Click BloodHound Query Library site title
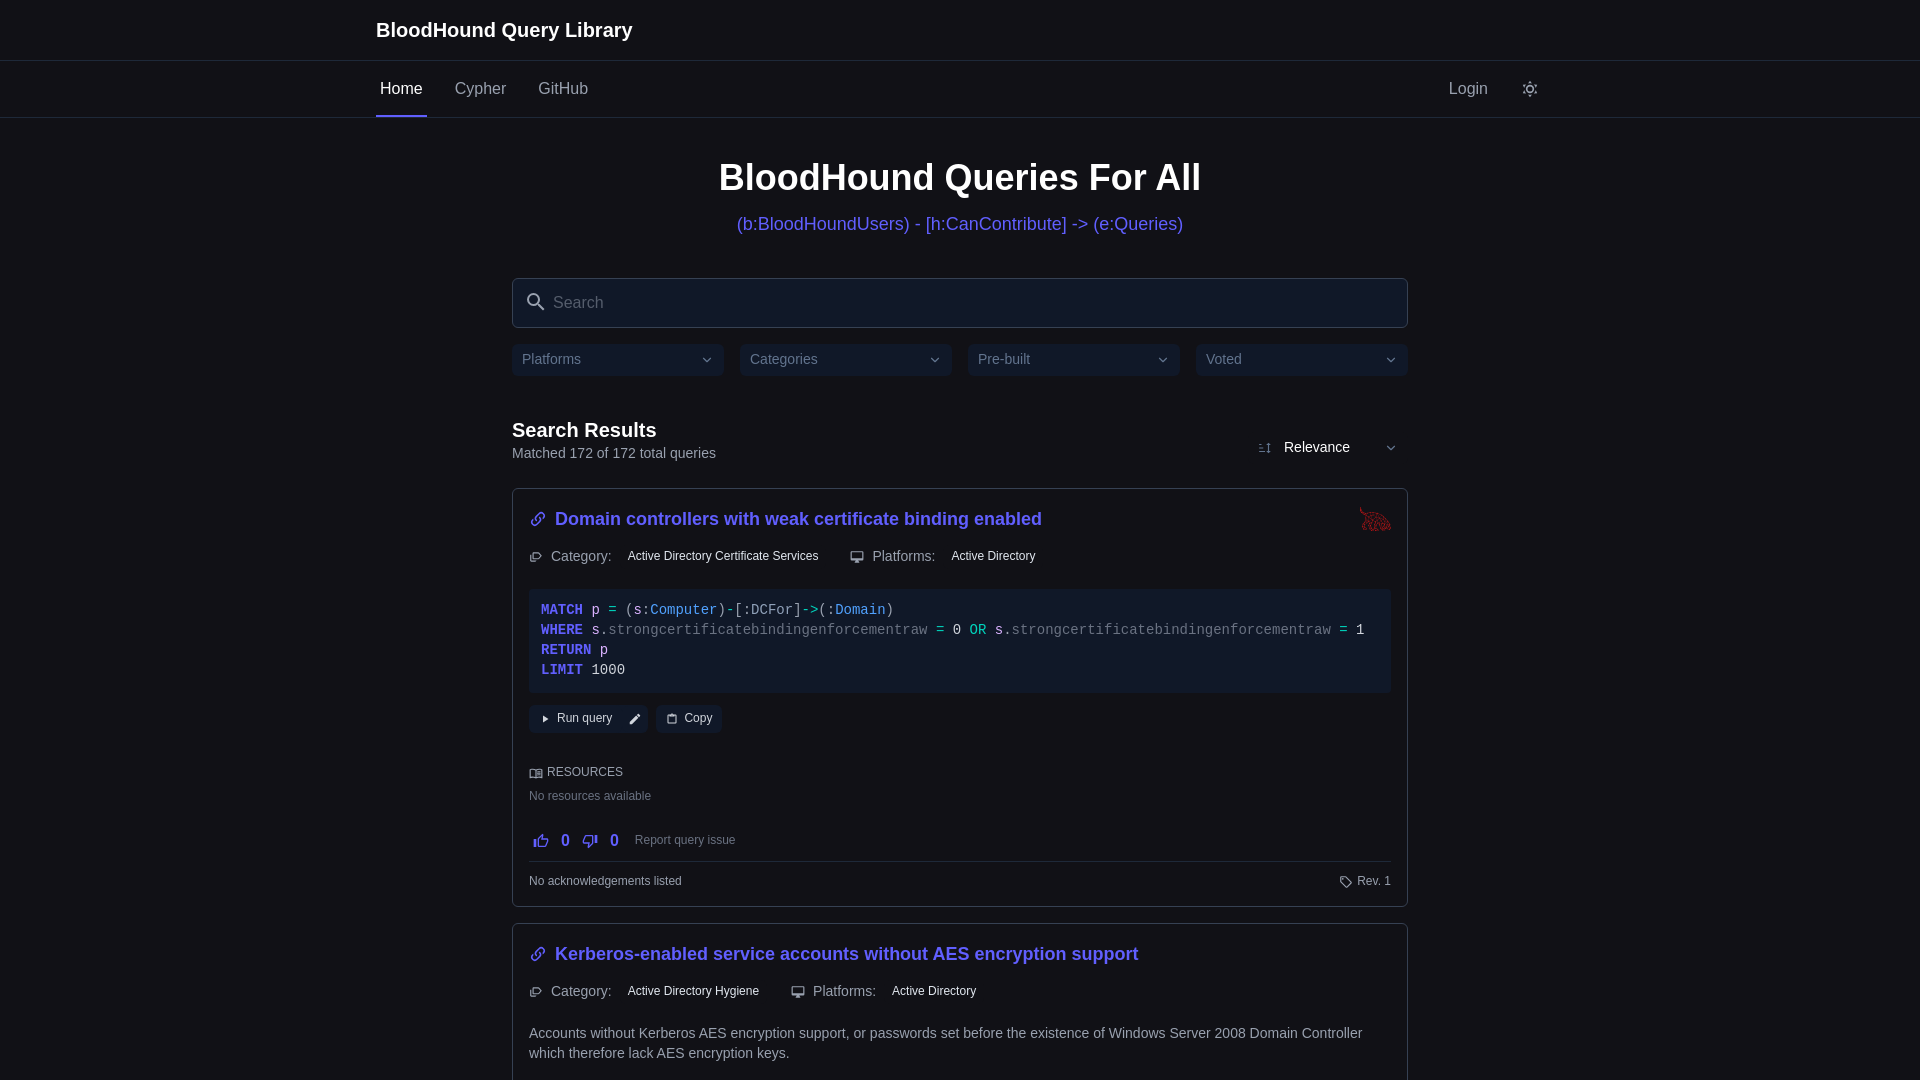This screenshot has width=1920, height=1080. tap(504, 30)
